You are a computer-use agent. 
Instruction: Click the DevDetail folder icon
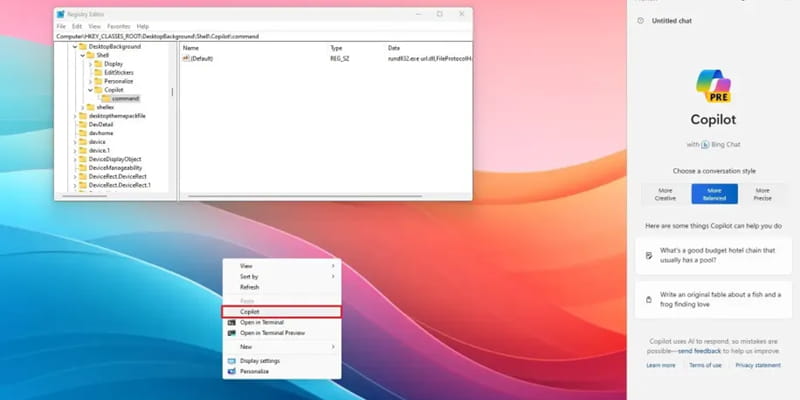point(83,124)
